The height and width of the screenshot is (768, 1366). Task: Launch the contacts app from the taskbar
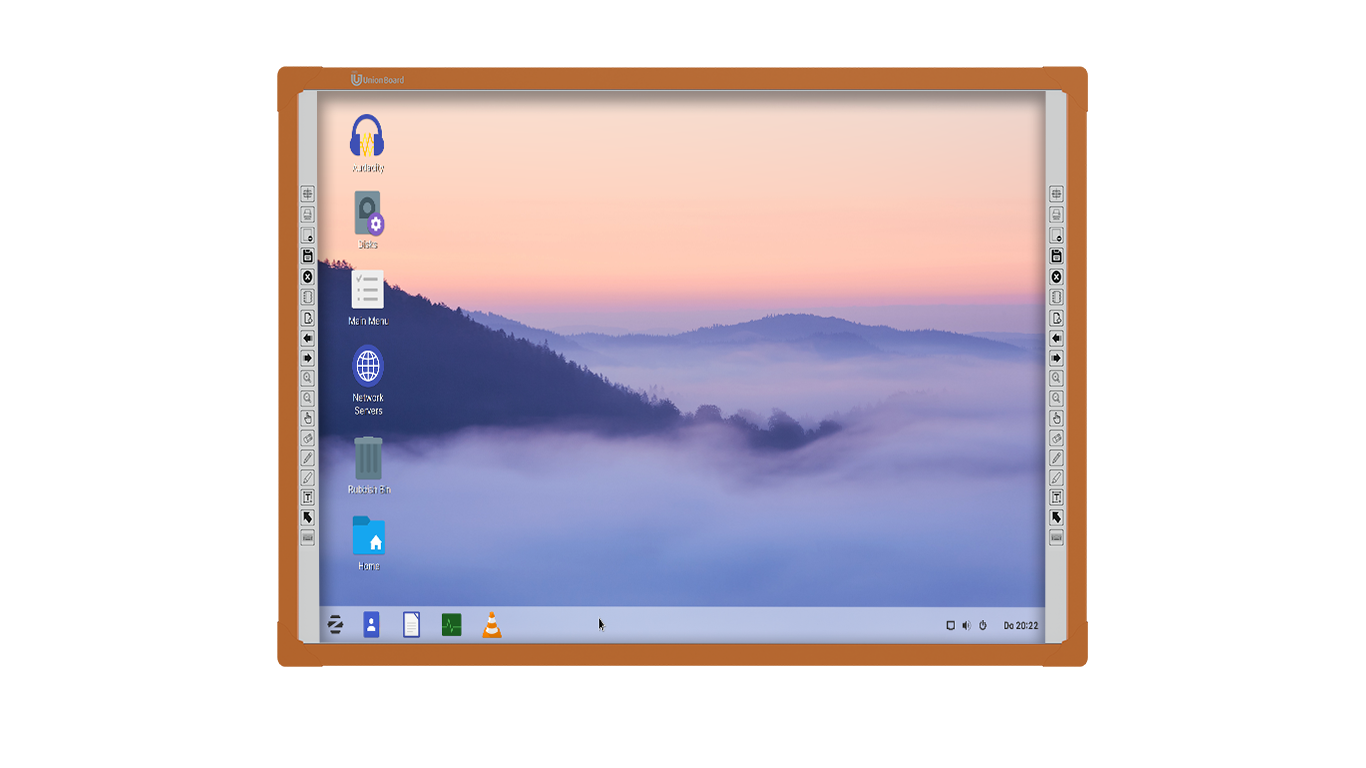click(x=371, y=625)
